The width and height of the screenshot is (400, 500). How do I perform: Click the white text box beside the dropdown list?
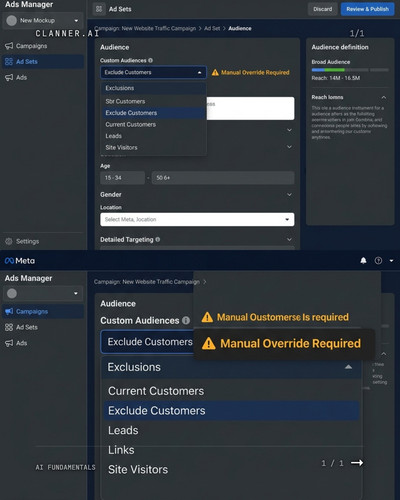[250, 108]
